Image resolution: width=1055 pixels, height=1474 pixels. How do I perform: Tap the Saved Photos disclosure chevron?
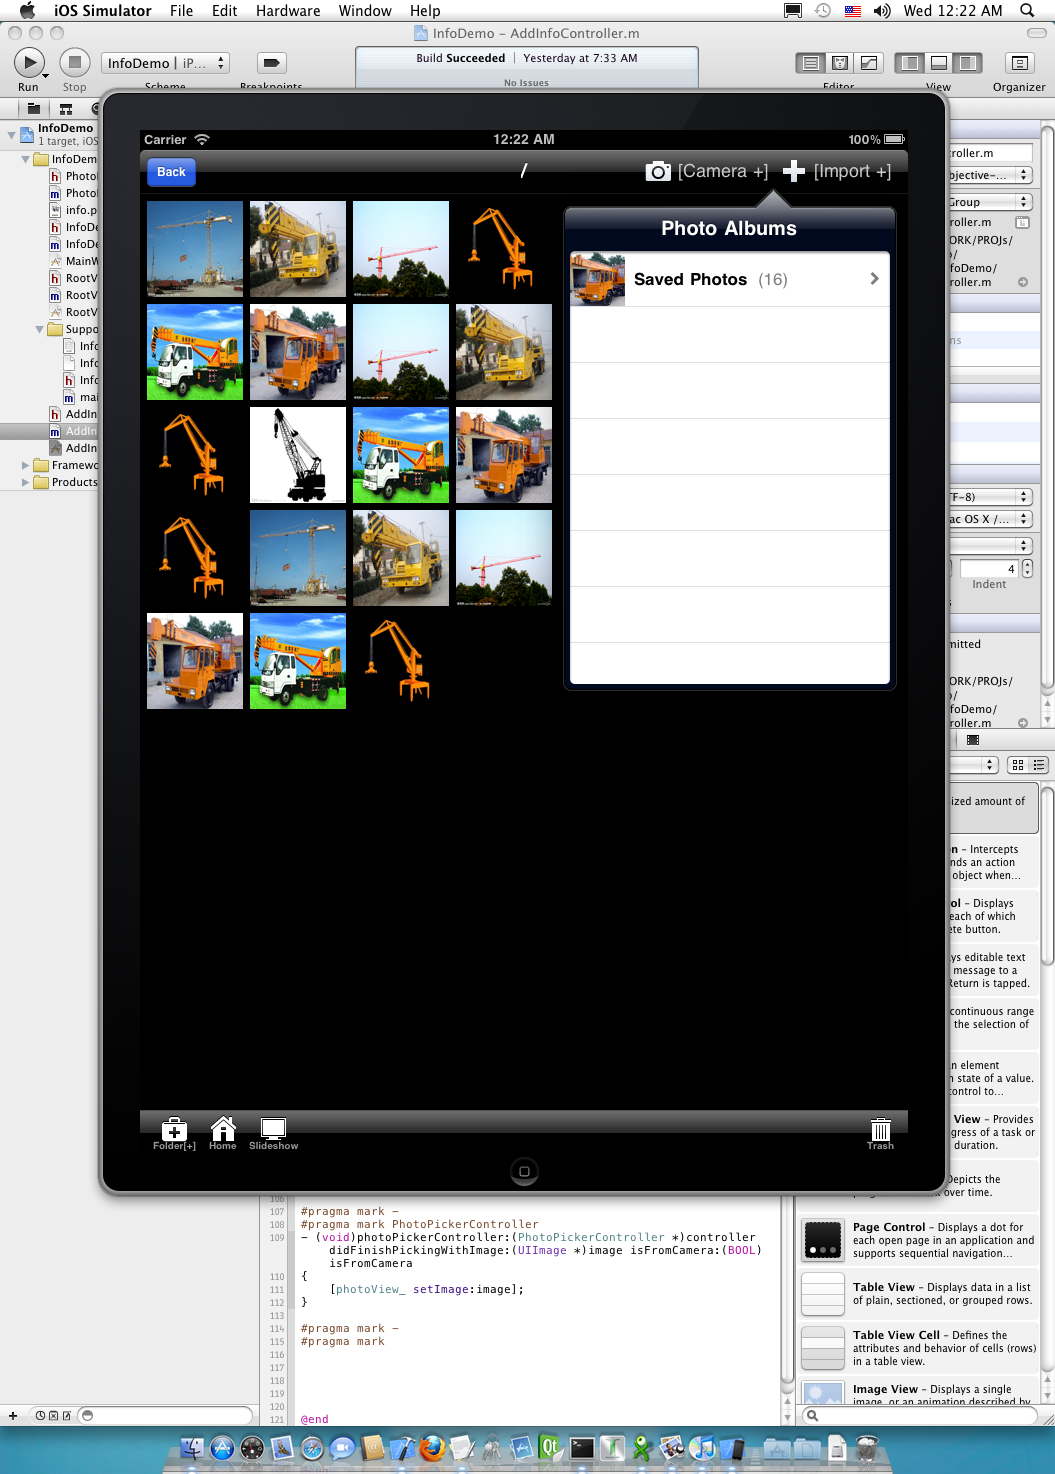coord(874,279)
